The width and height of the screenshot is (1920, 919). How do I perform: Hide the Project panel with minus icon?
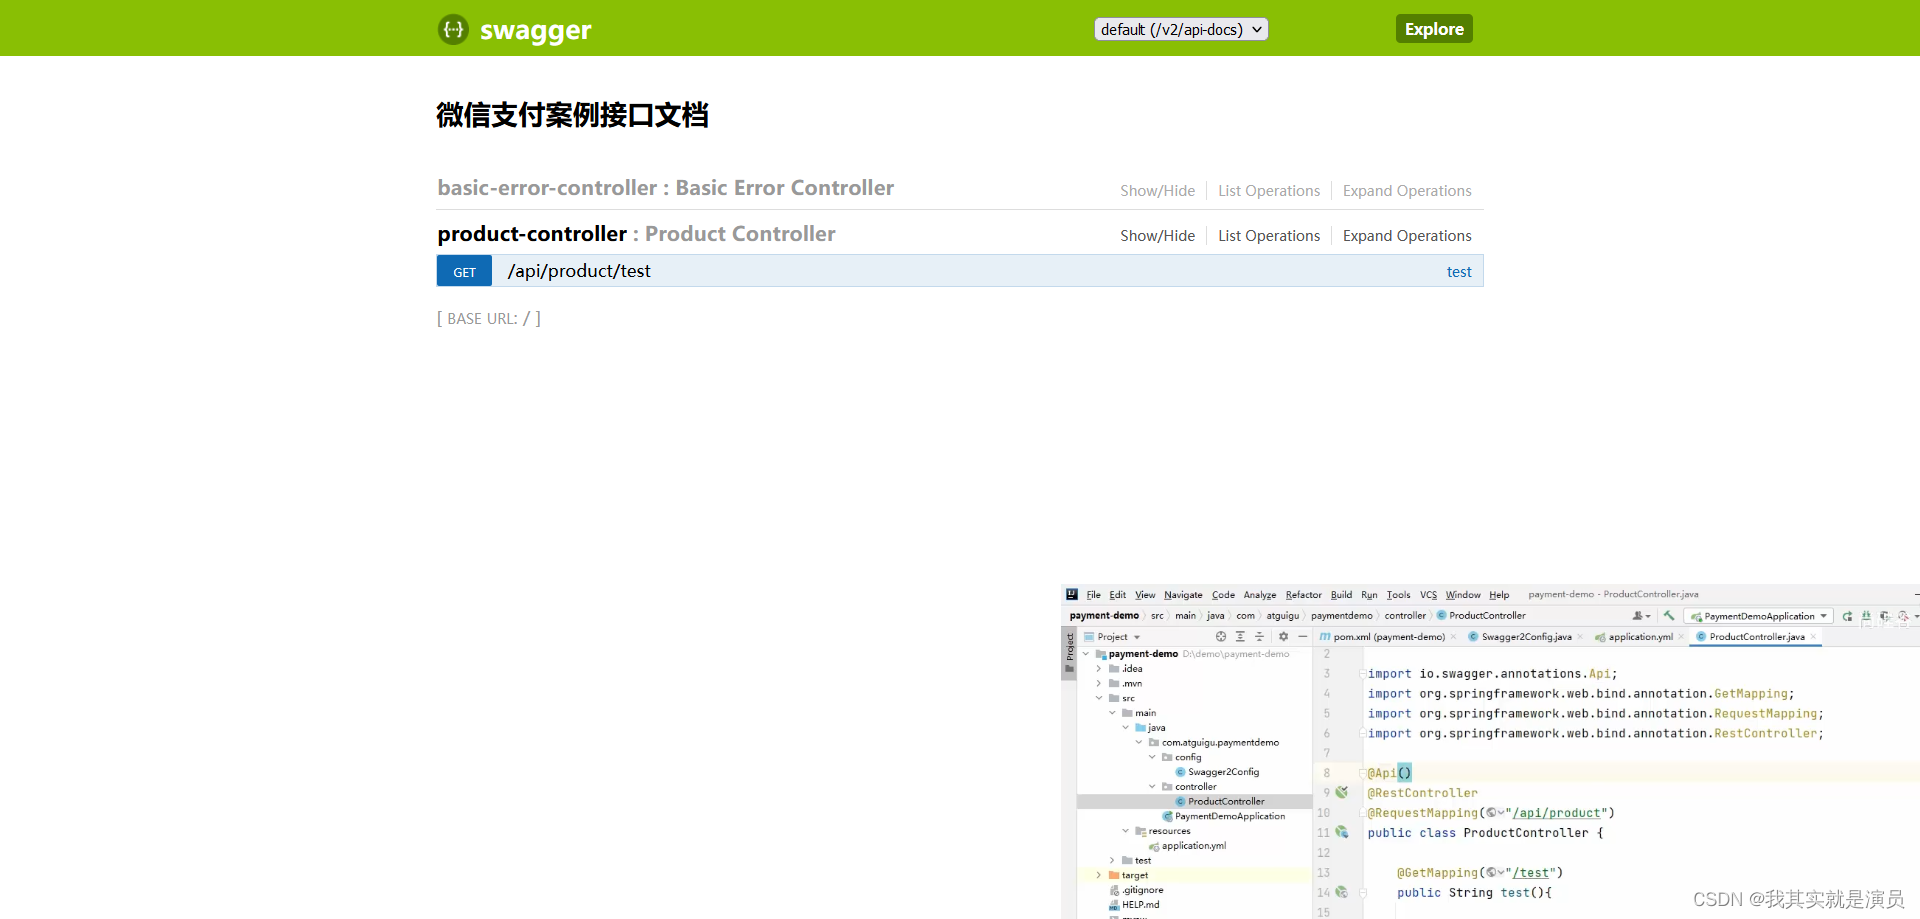click(1302, 637)
